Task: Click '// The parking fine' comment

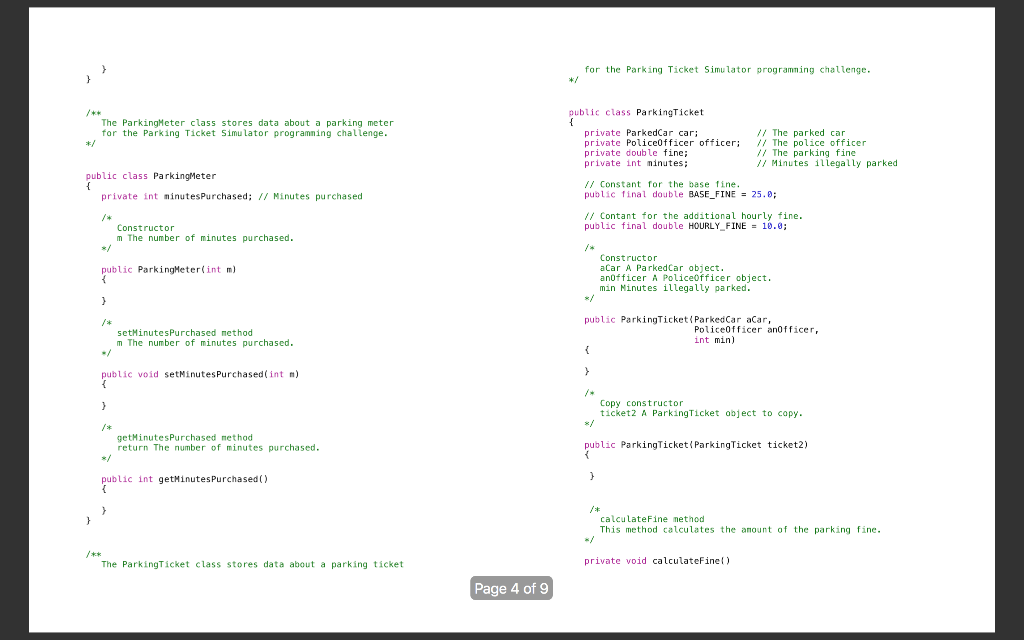Action: click(806, 153)
